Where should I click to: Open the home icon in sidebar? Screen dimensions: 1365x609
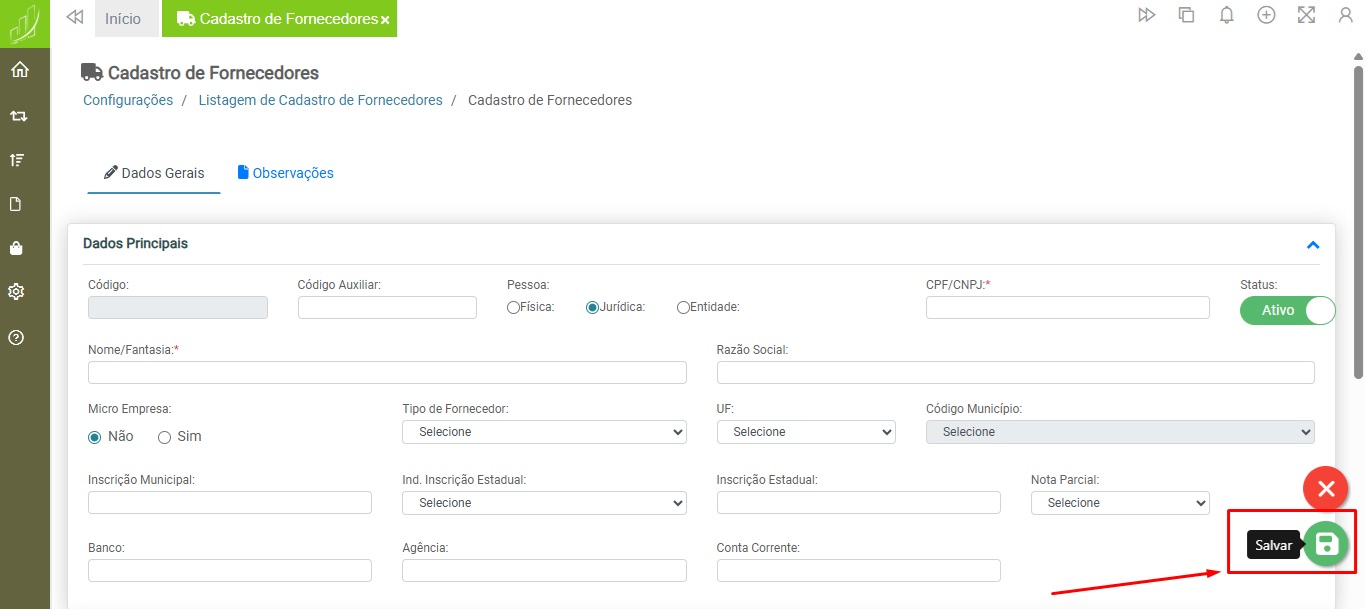coord(19,70)
